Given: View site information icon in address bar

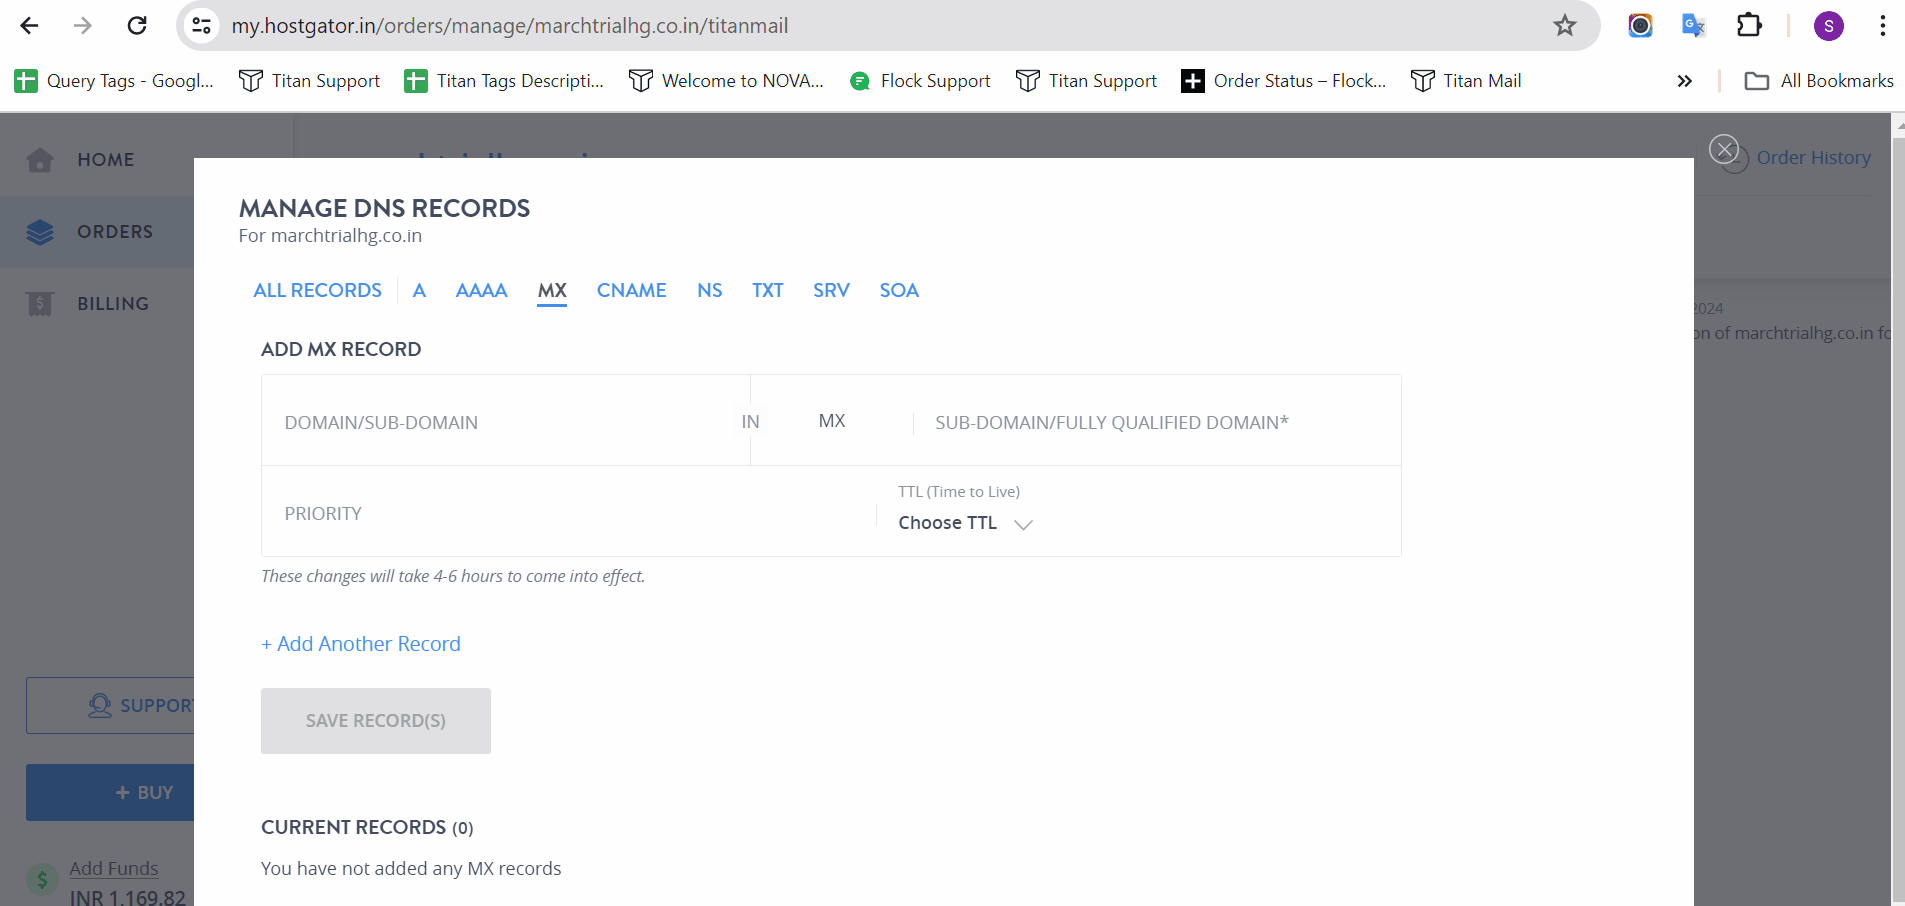Looking at the screenshot, I should (x=202, y=25).
